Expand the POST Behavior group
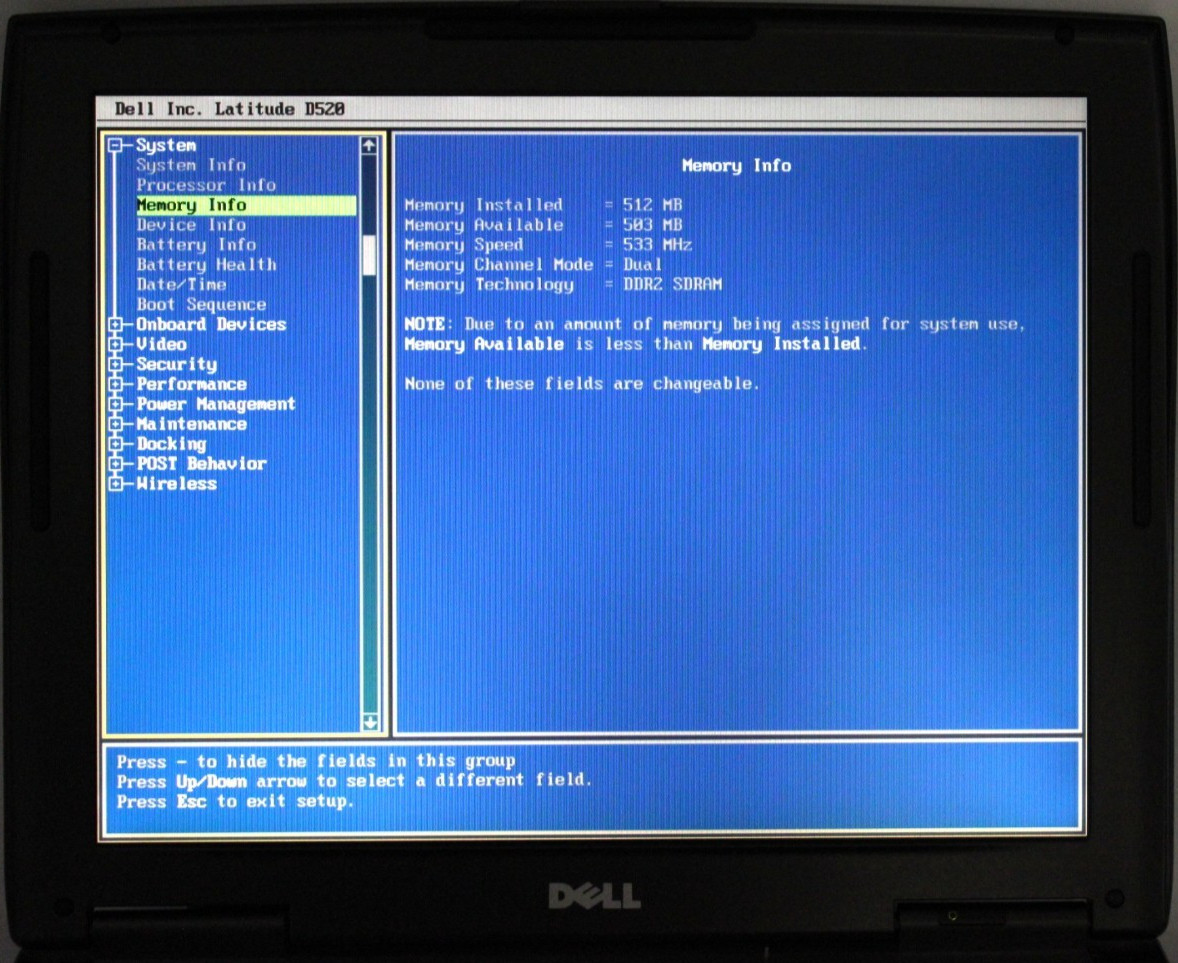The image size is (1178, 963). coord(115,463)
